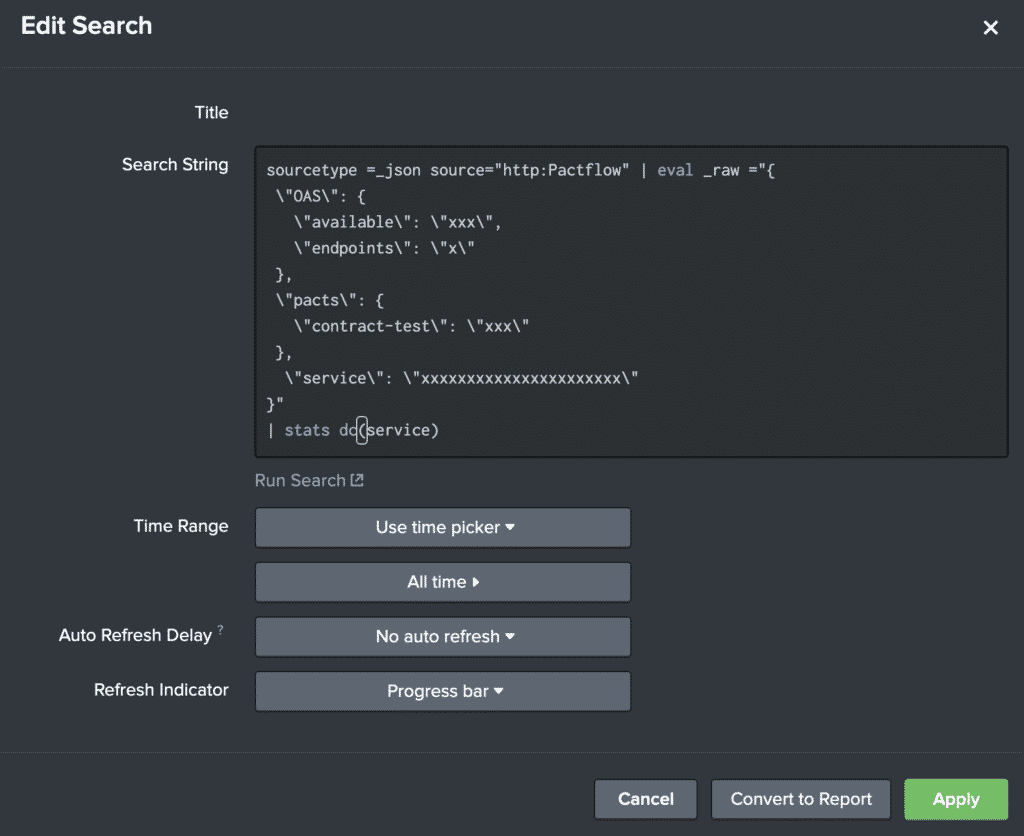Click the X to close Edit Search
This screenshot has height=836, width=1024.
pyautogui.click(x=990, y=27)
